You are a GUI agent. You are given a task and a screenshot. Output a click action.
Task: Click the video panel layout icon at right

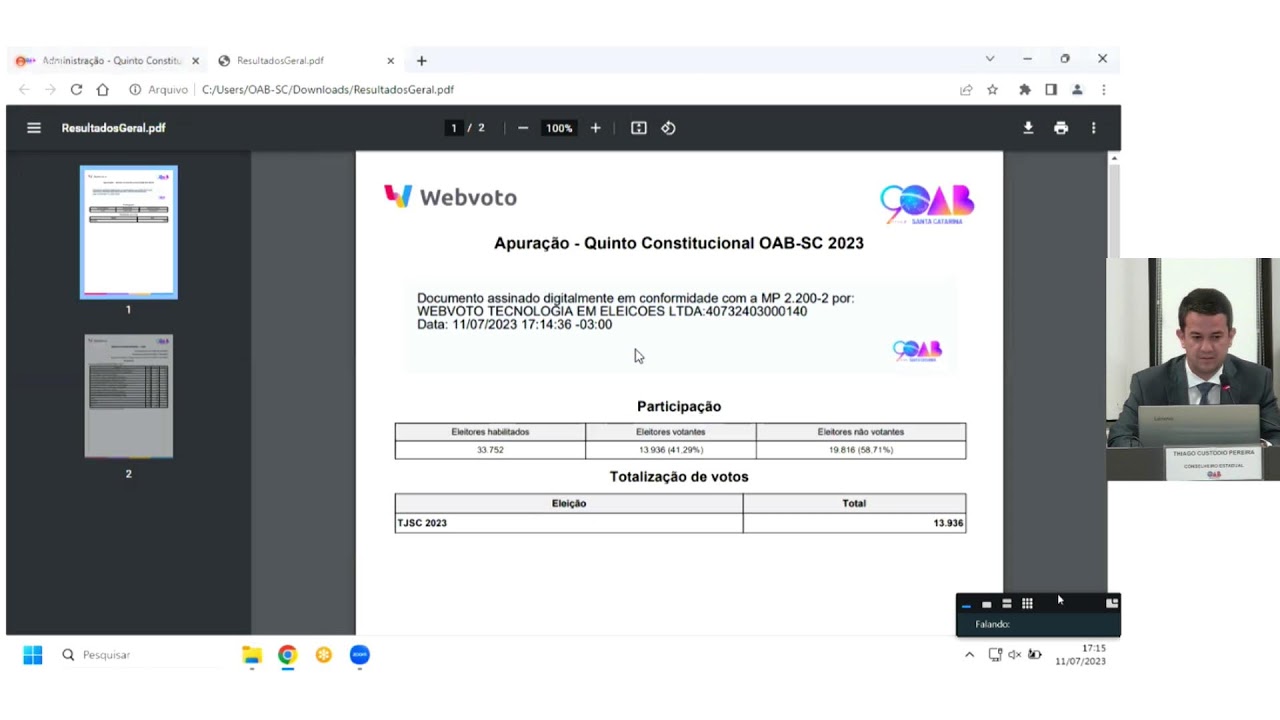1111,603
